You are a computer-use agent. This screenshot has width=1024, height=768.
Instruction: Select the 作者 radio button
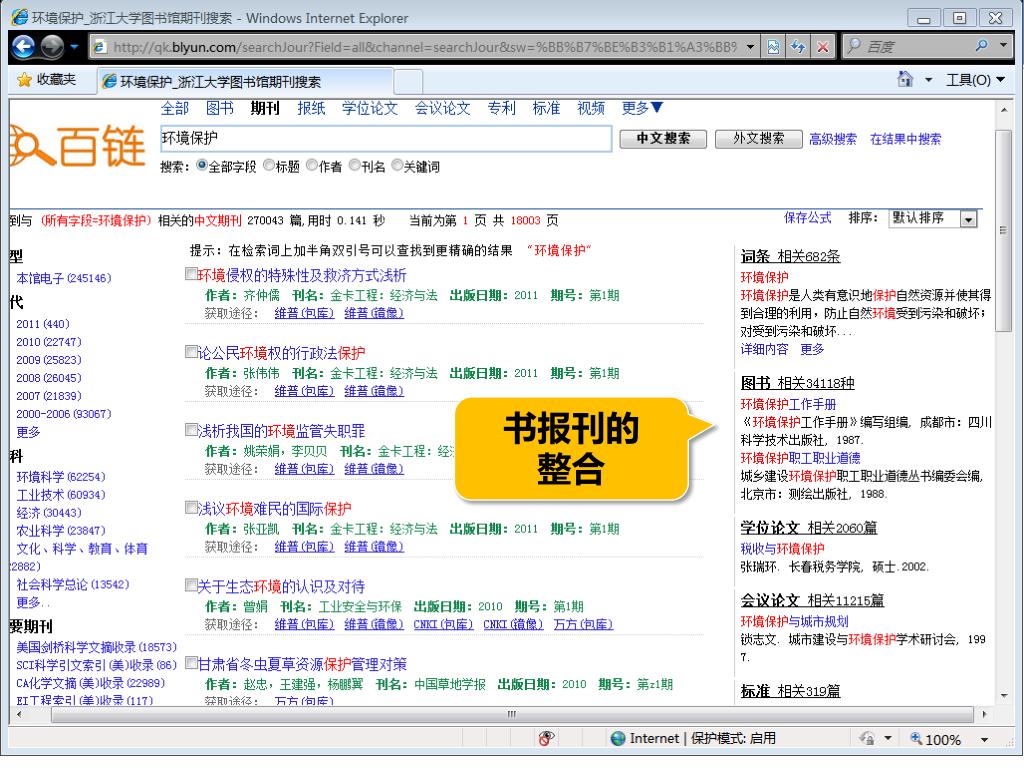click(x=312, y=166)
